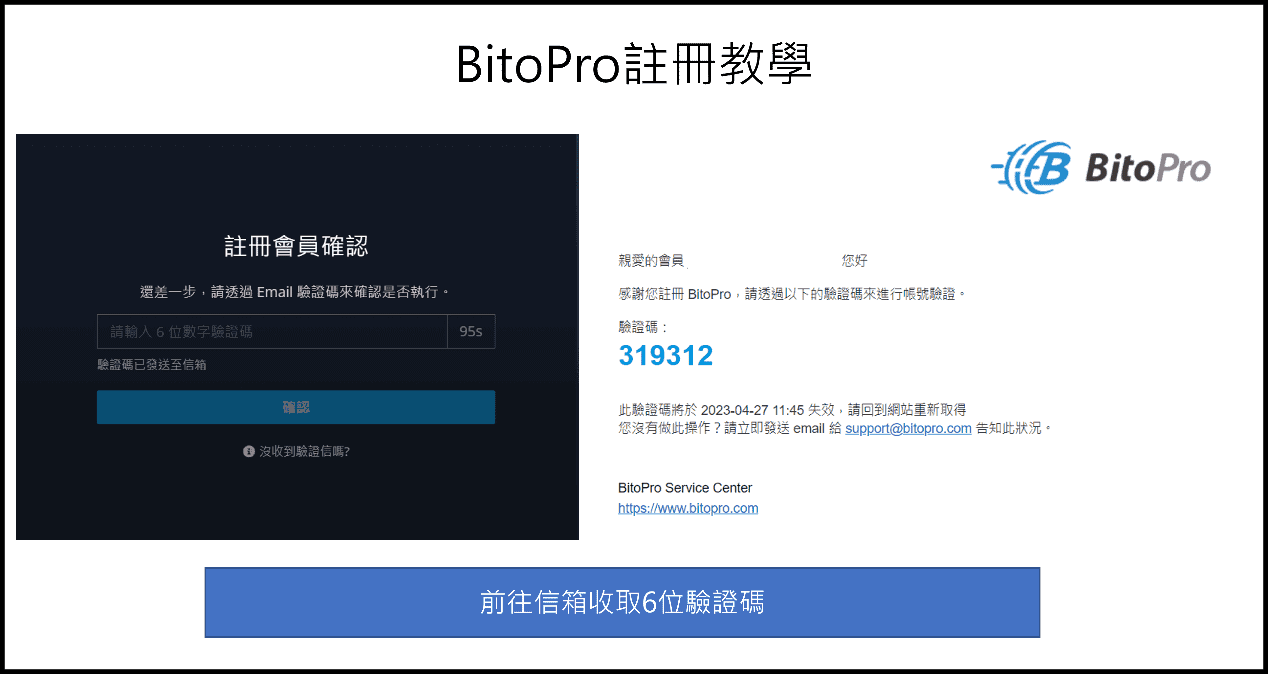Select the verification code 319312
The width and height of the screenshot is (1268, 674).
point(666,355)
